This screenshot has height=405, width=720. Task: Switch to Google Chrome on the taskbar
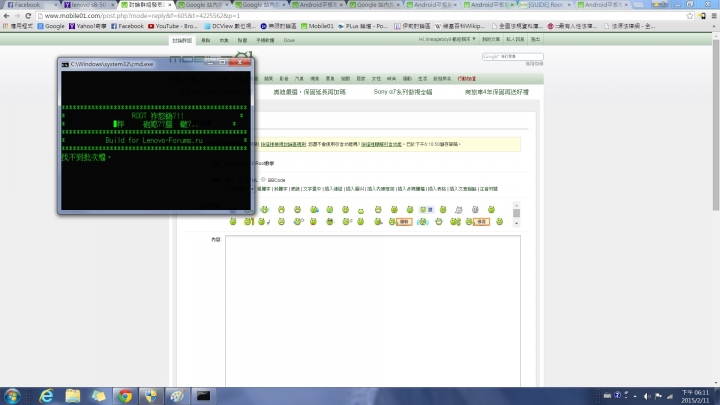point(124,396)
